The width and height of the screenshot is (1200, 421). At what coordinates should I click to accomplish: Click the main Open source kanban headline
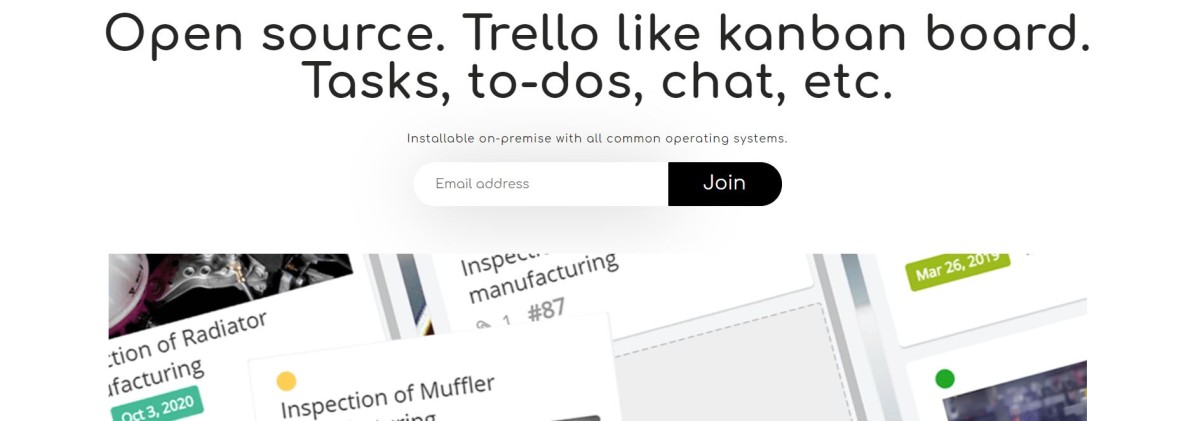[x=597, y=34]
